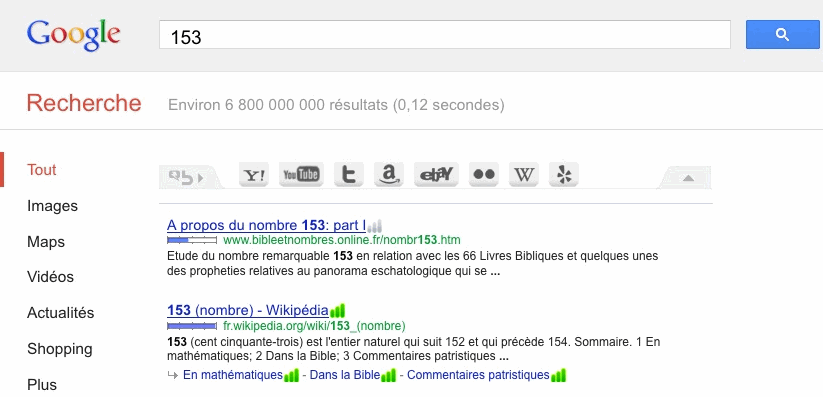Screen dimensions: 823x397
Task: Open the 'Dans la Bible' sublink
Action: [345, 375]
